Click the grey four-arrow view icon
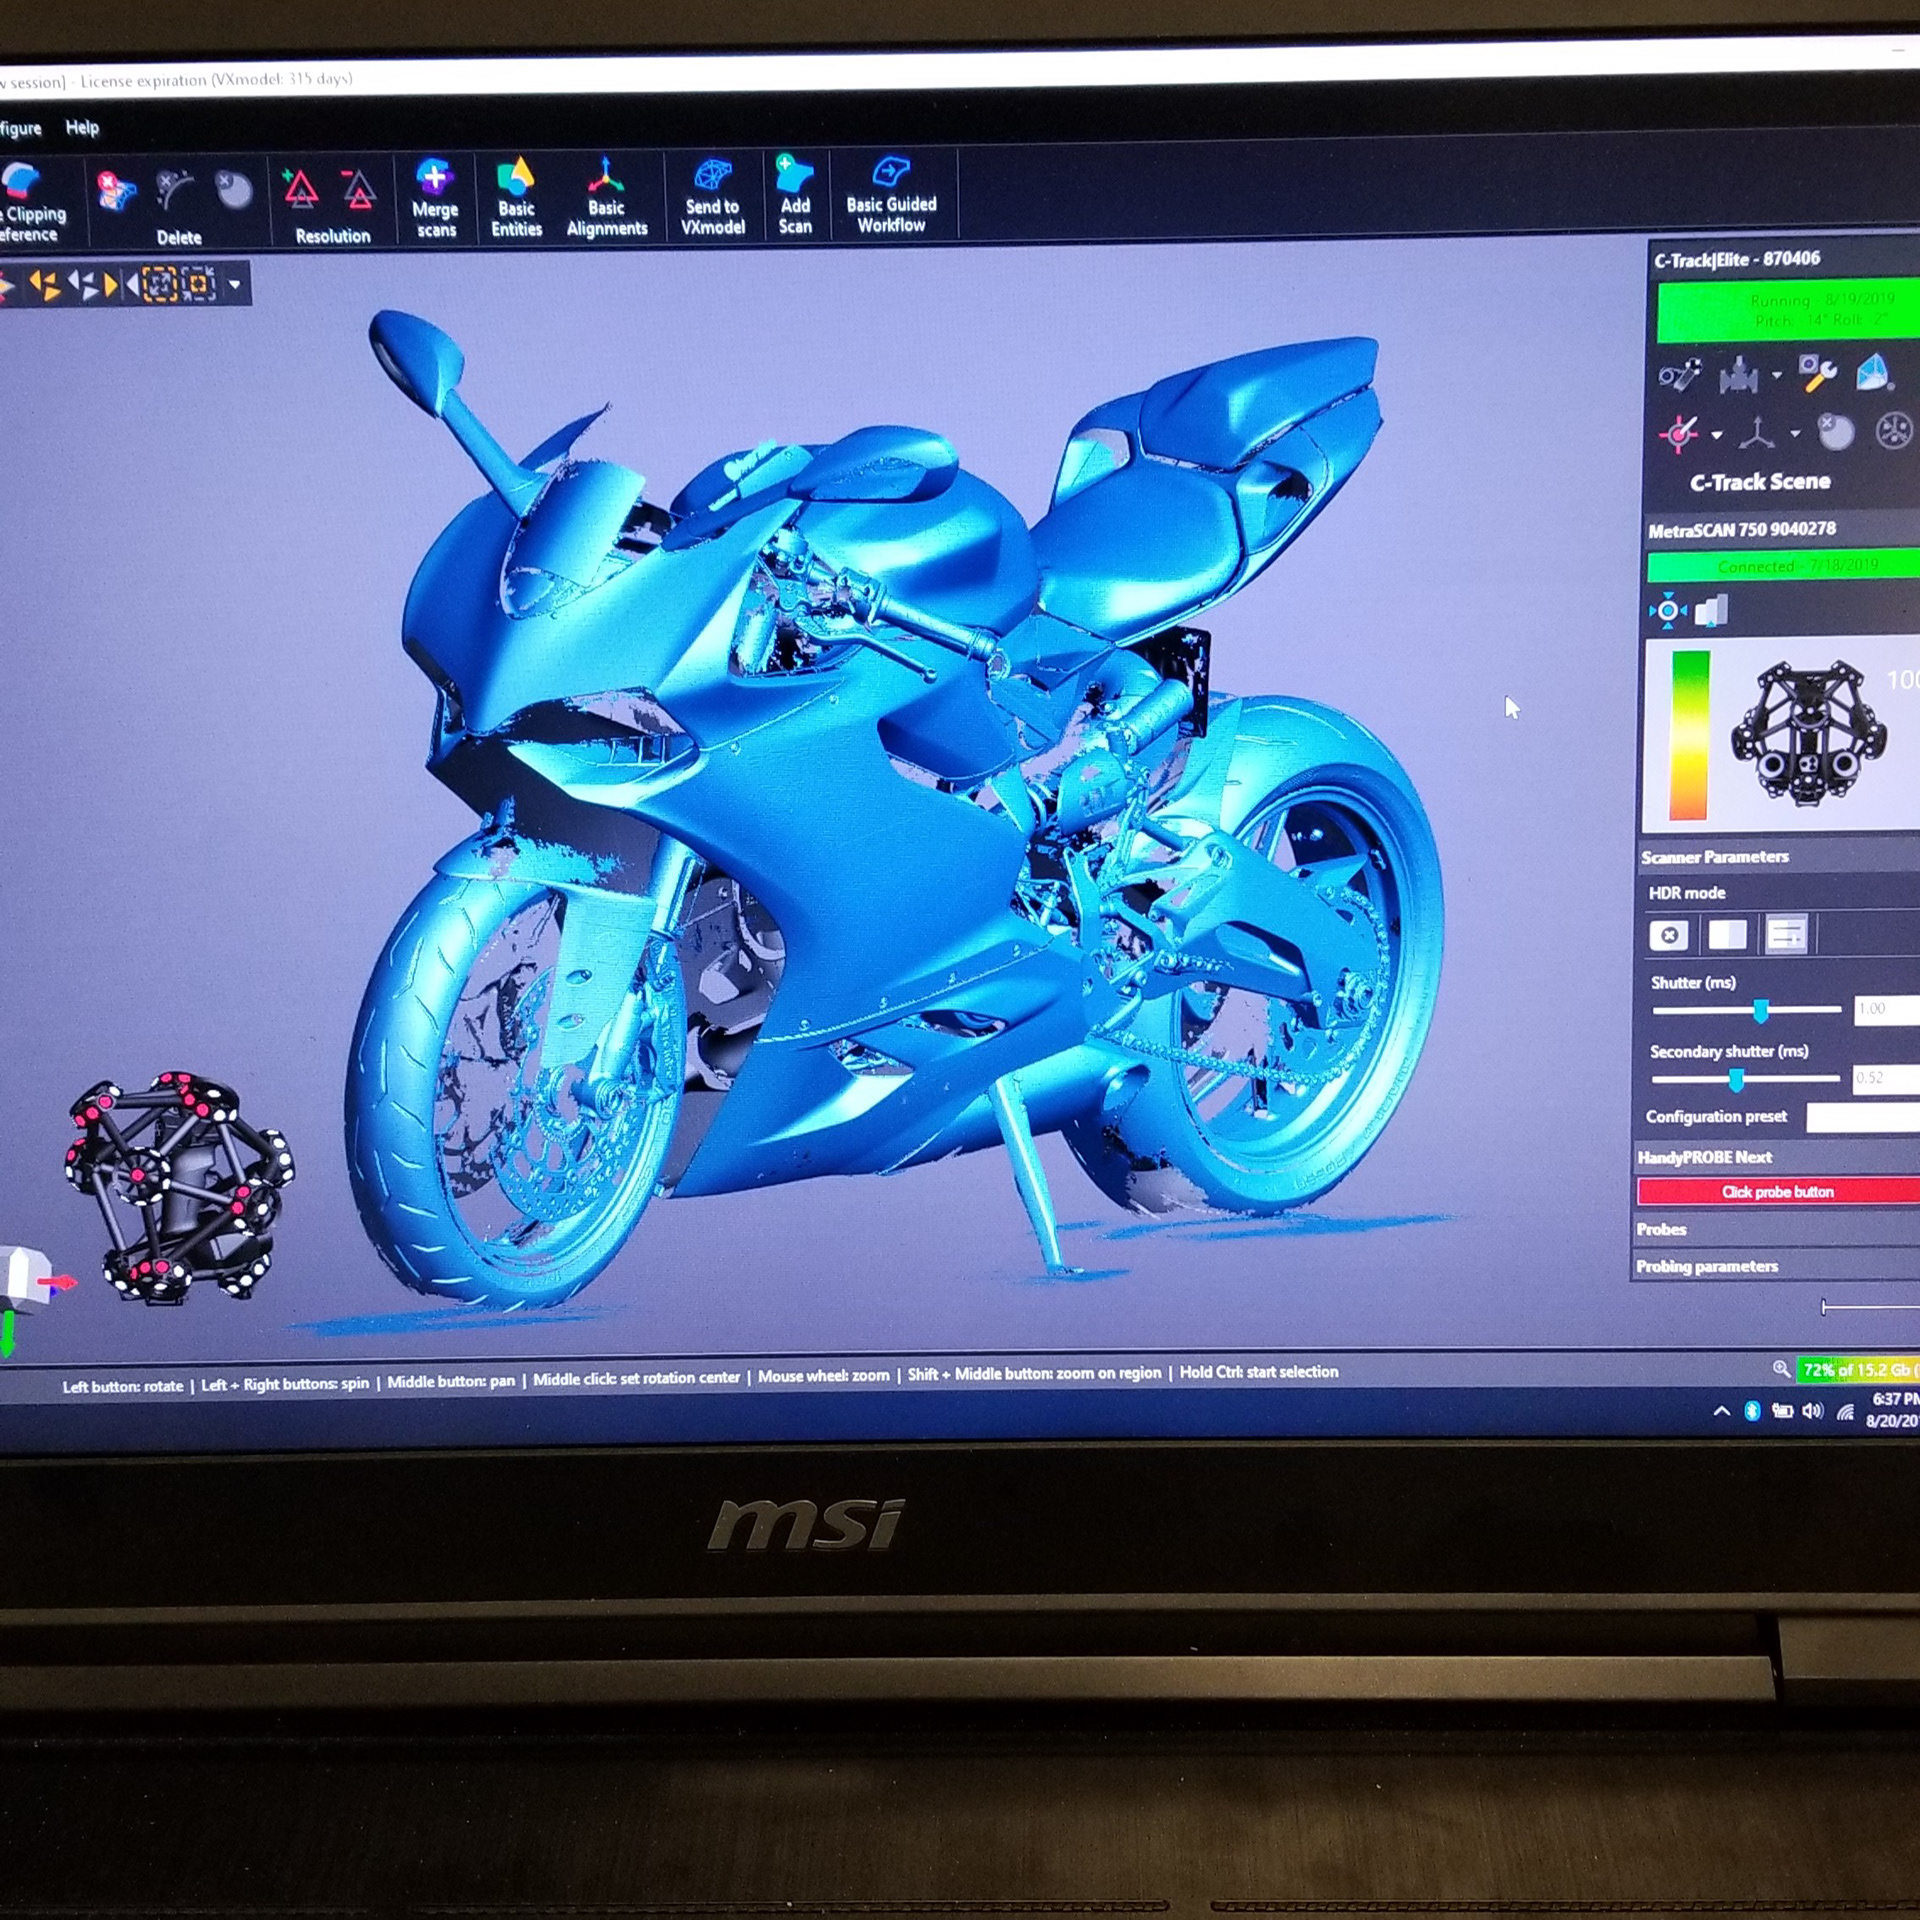The width and height of the screenshot is (1920, 1920). coord(85,285)
